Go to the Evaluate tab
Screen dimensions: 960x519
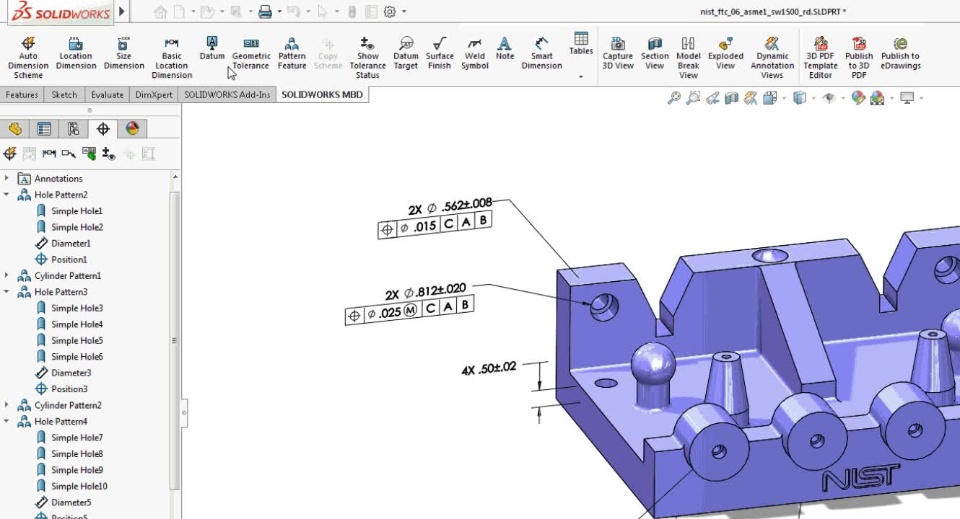click(x=107, y=95)
